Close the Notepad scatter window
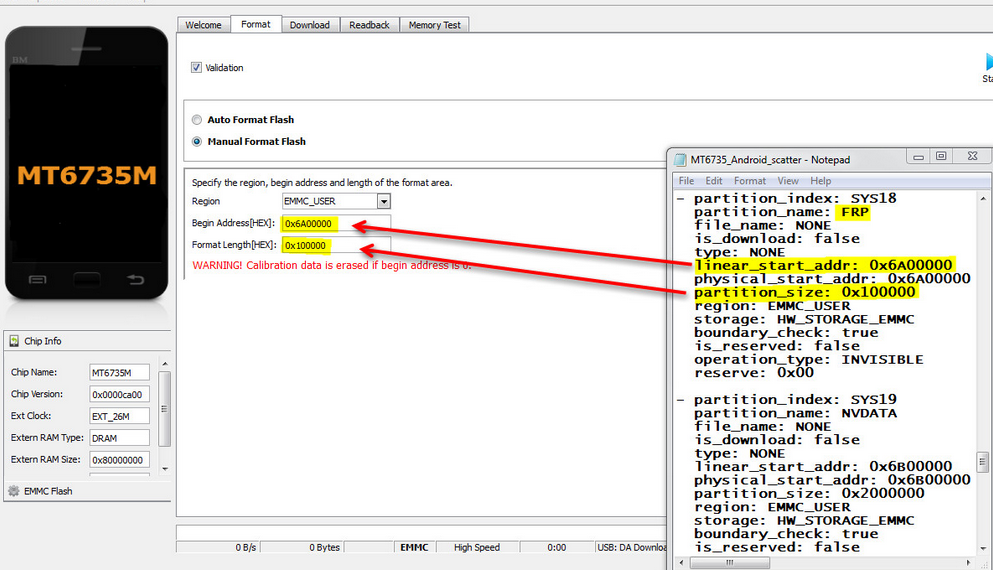 point(972,156)
